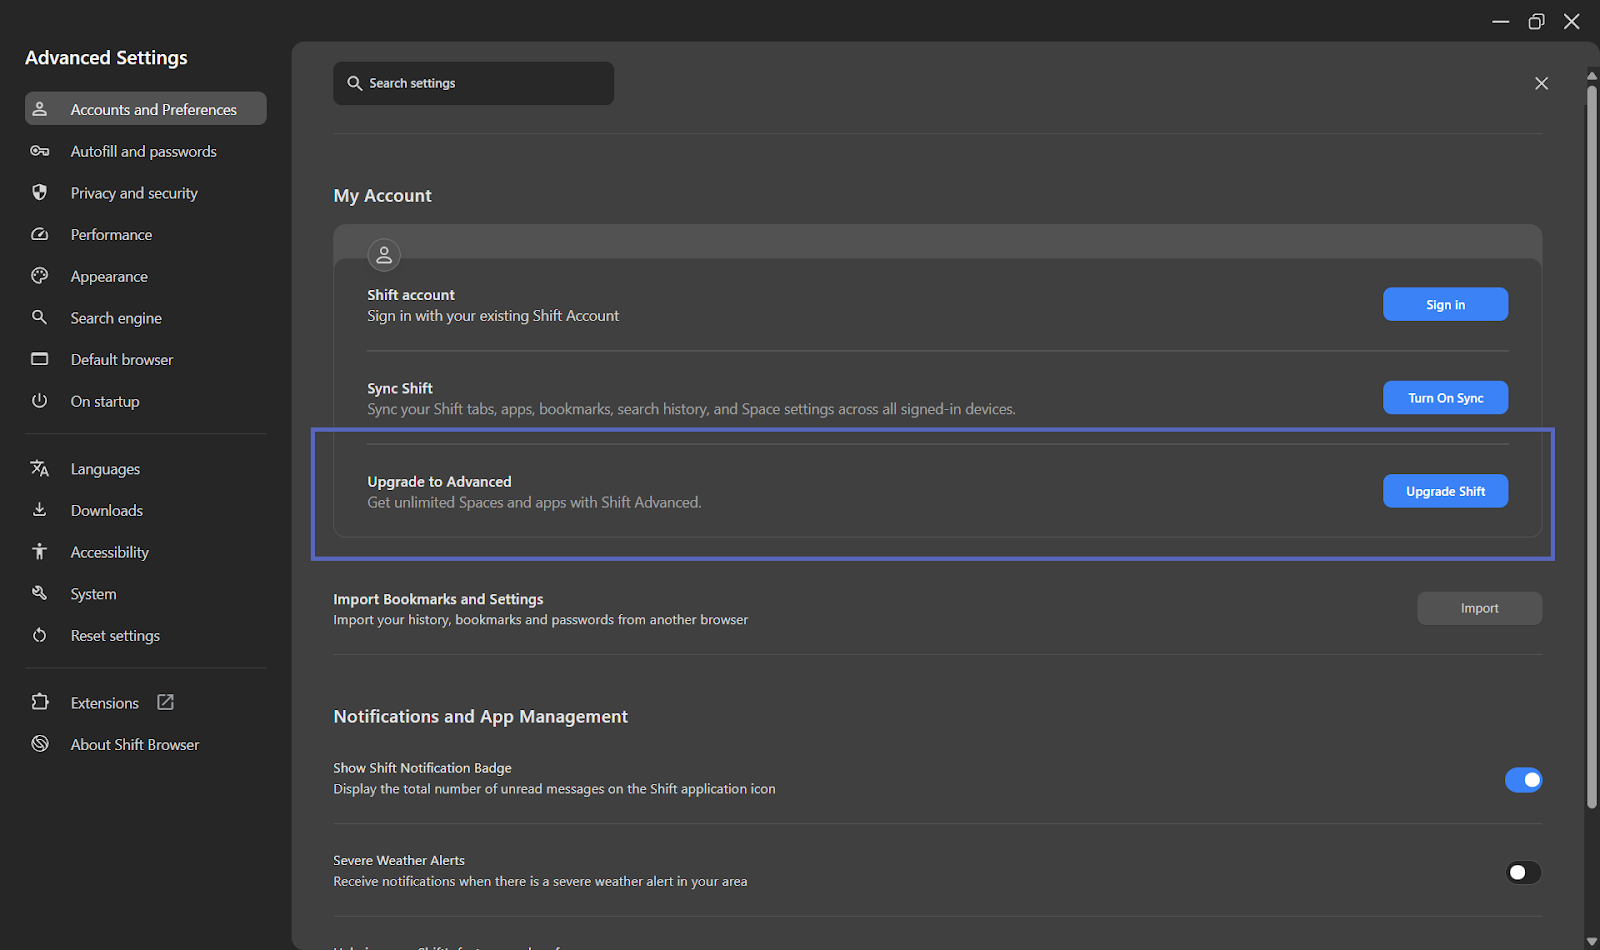The width and height of the screenshot is (1600, 950).
Task: Click the My Account heading
Action: point(382,196)
